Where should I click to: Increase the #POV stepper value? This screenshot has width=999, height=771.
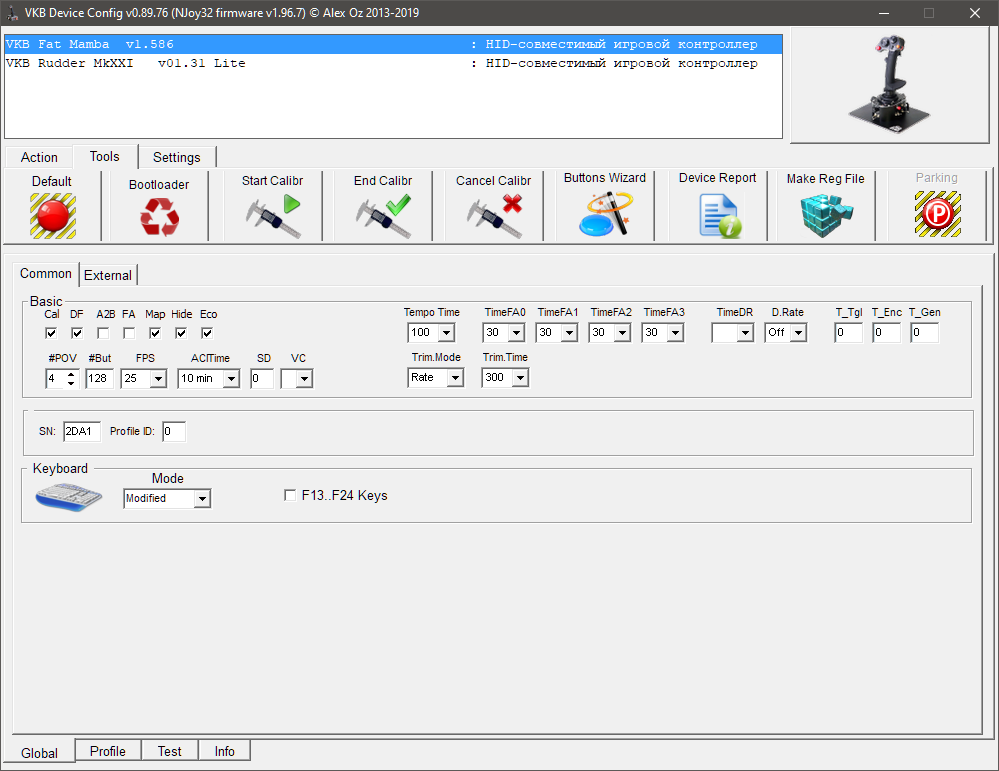(71, 374)
